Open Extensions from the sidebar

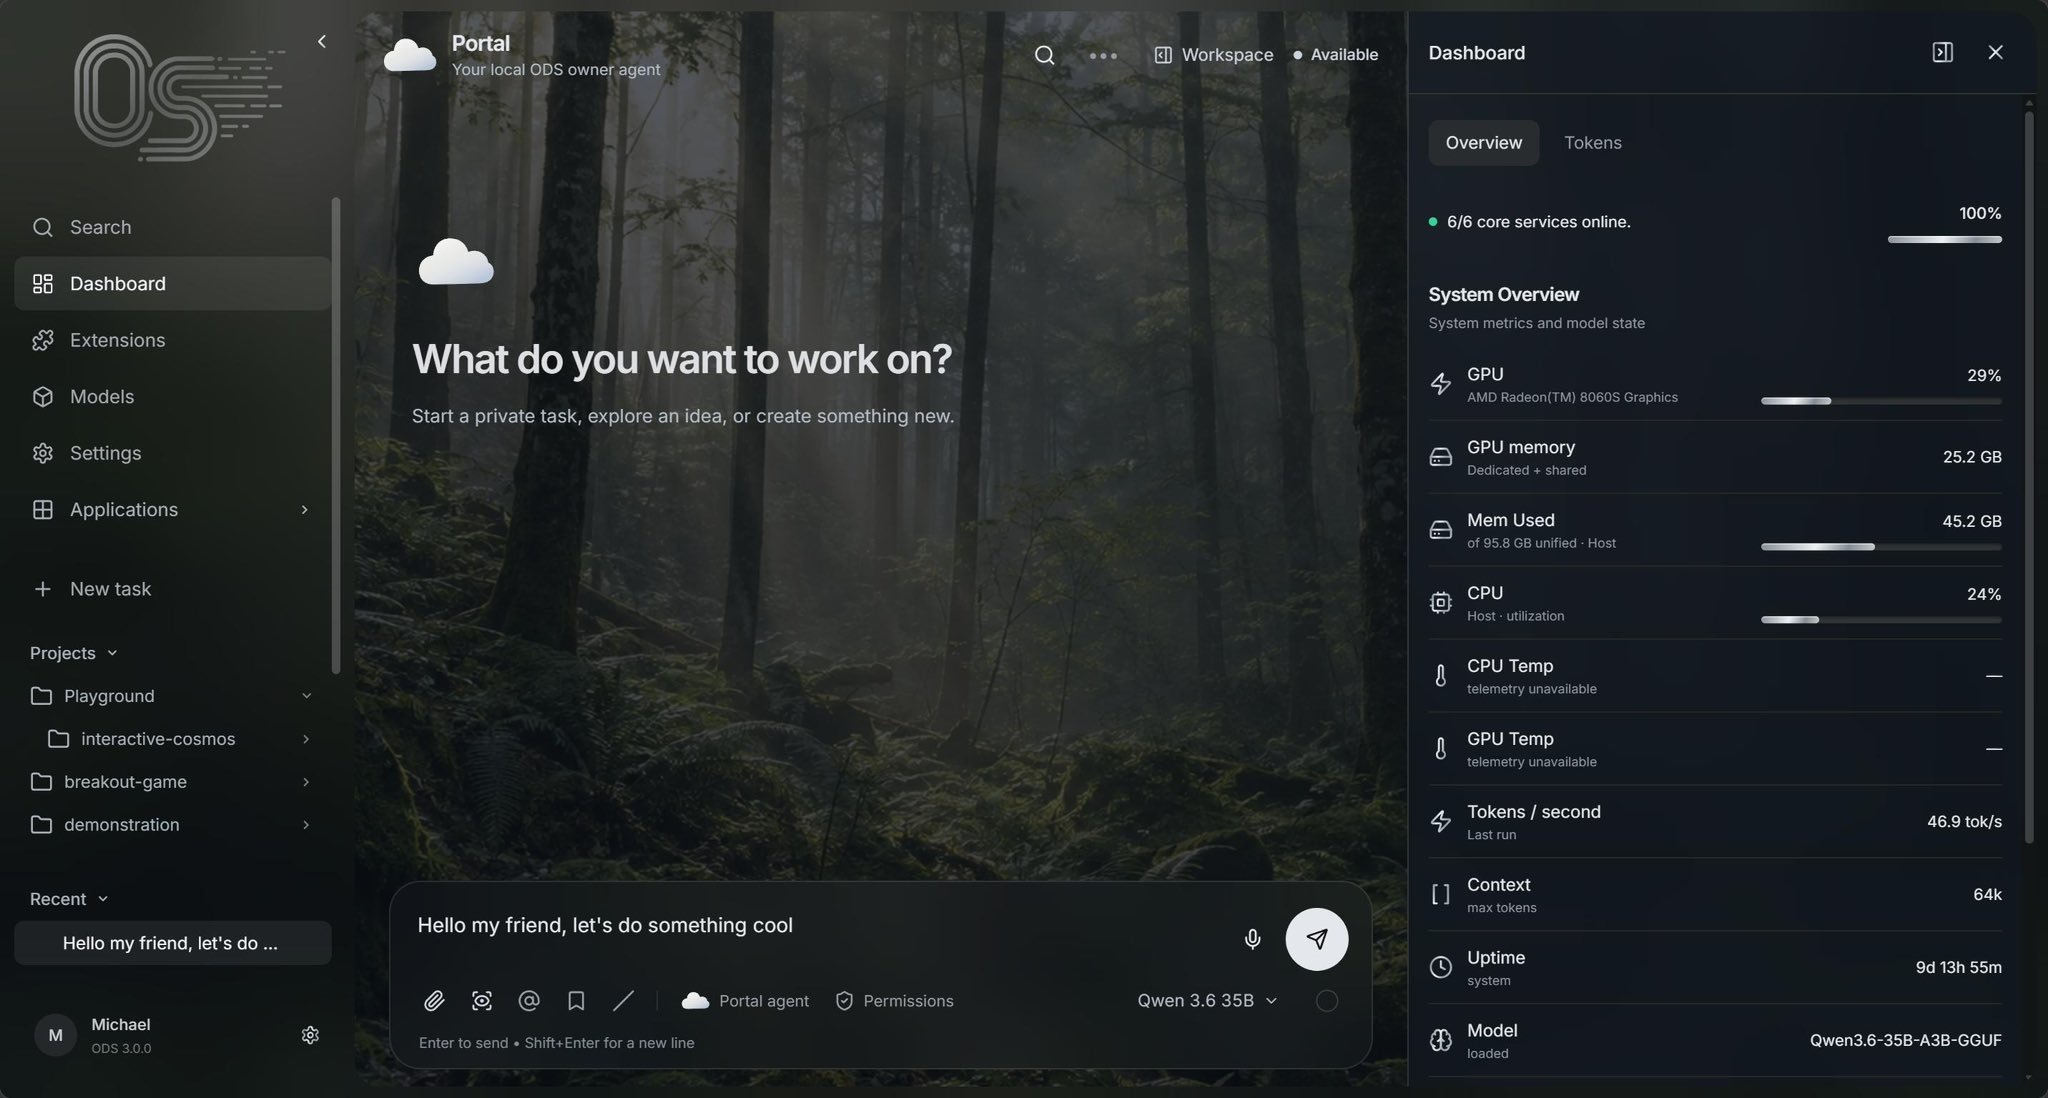[x=172, y=340]
